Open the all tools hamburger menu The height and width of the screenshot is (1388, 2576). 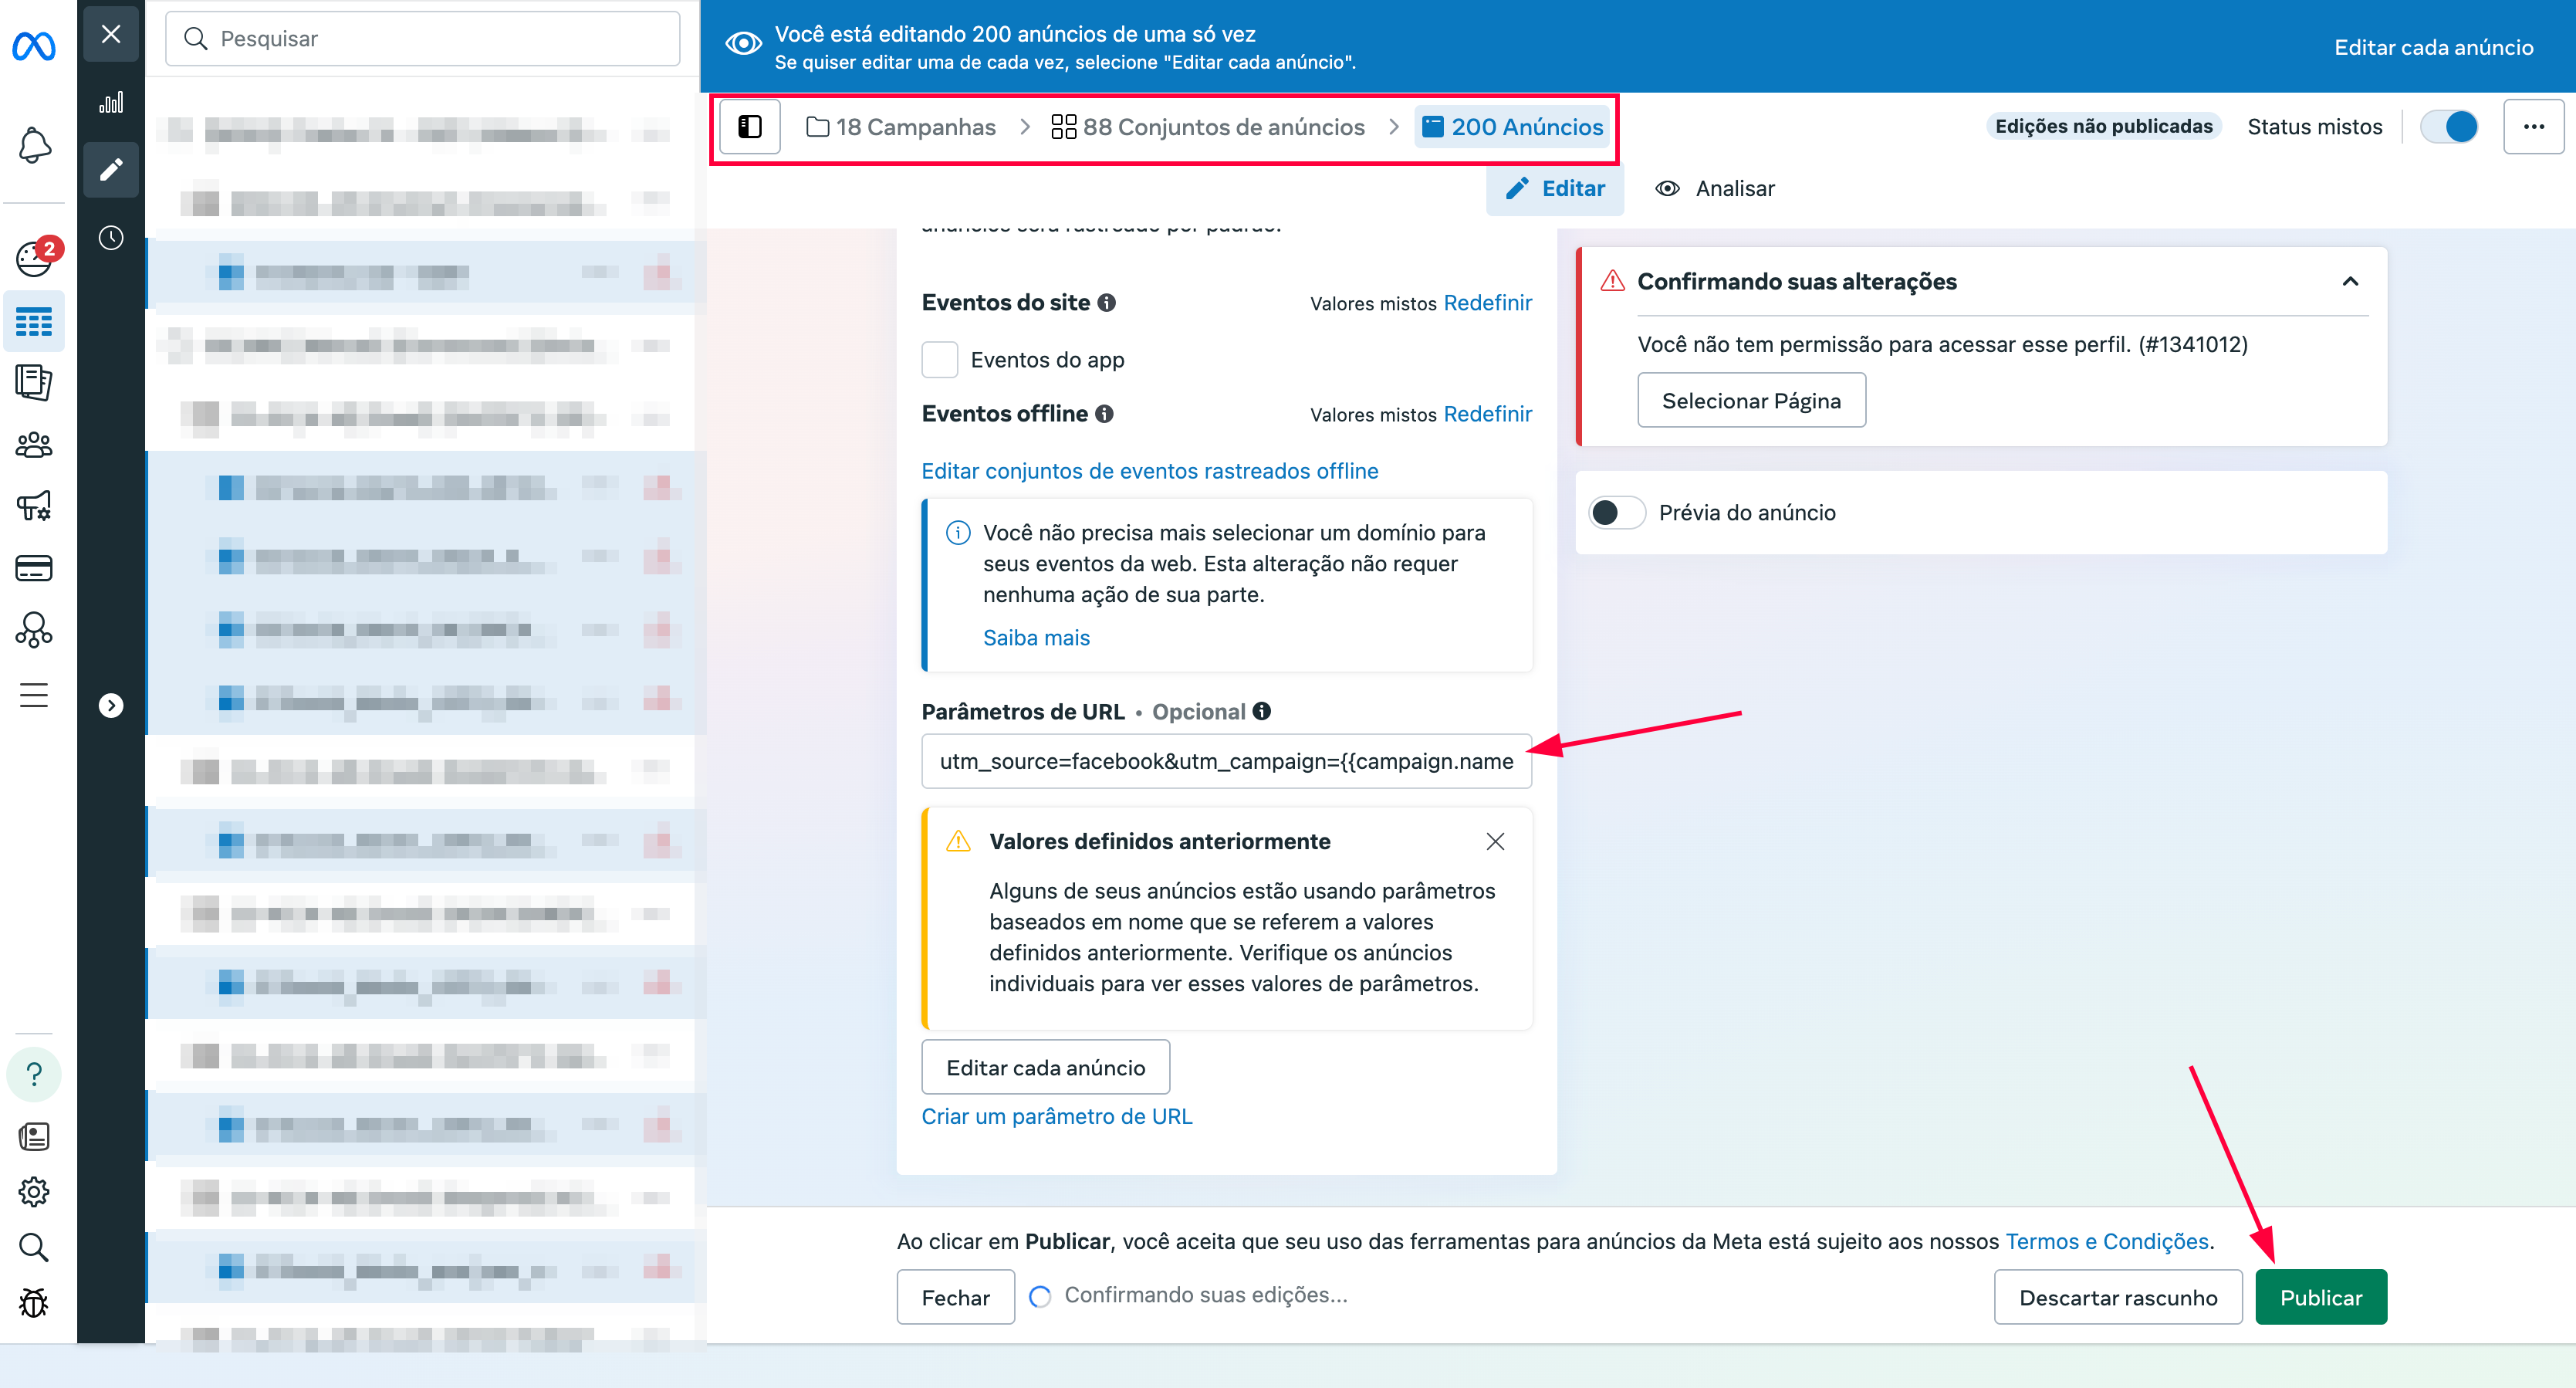pyautogui.click(x=34, y=695)
